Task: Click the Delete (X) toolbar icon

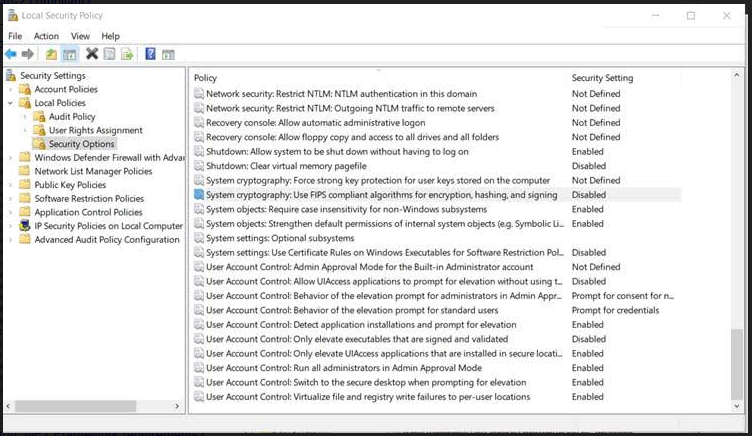Action: pos(92,54)
